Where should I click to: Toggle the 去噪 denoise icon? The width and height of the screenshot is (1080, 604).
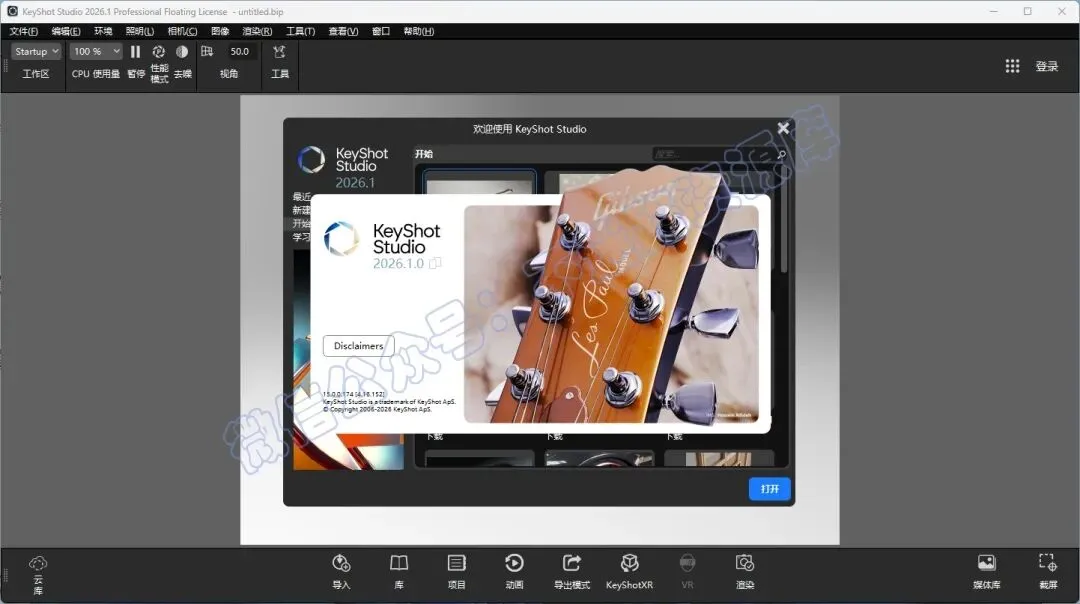point(182,52)
